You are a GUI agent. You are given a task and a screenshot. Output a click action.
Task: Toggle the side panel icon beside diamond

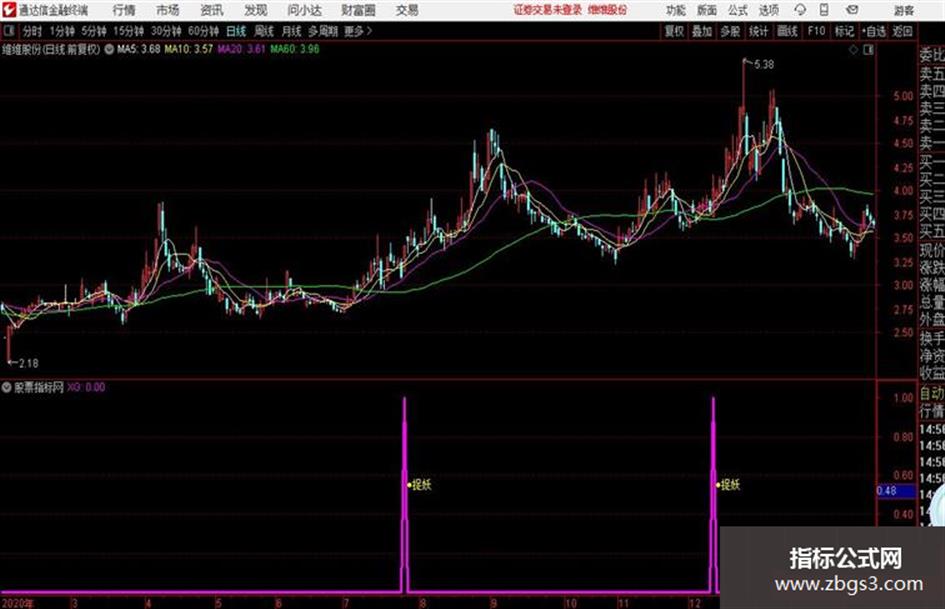point(868,50)
